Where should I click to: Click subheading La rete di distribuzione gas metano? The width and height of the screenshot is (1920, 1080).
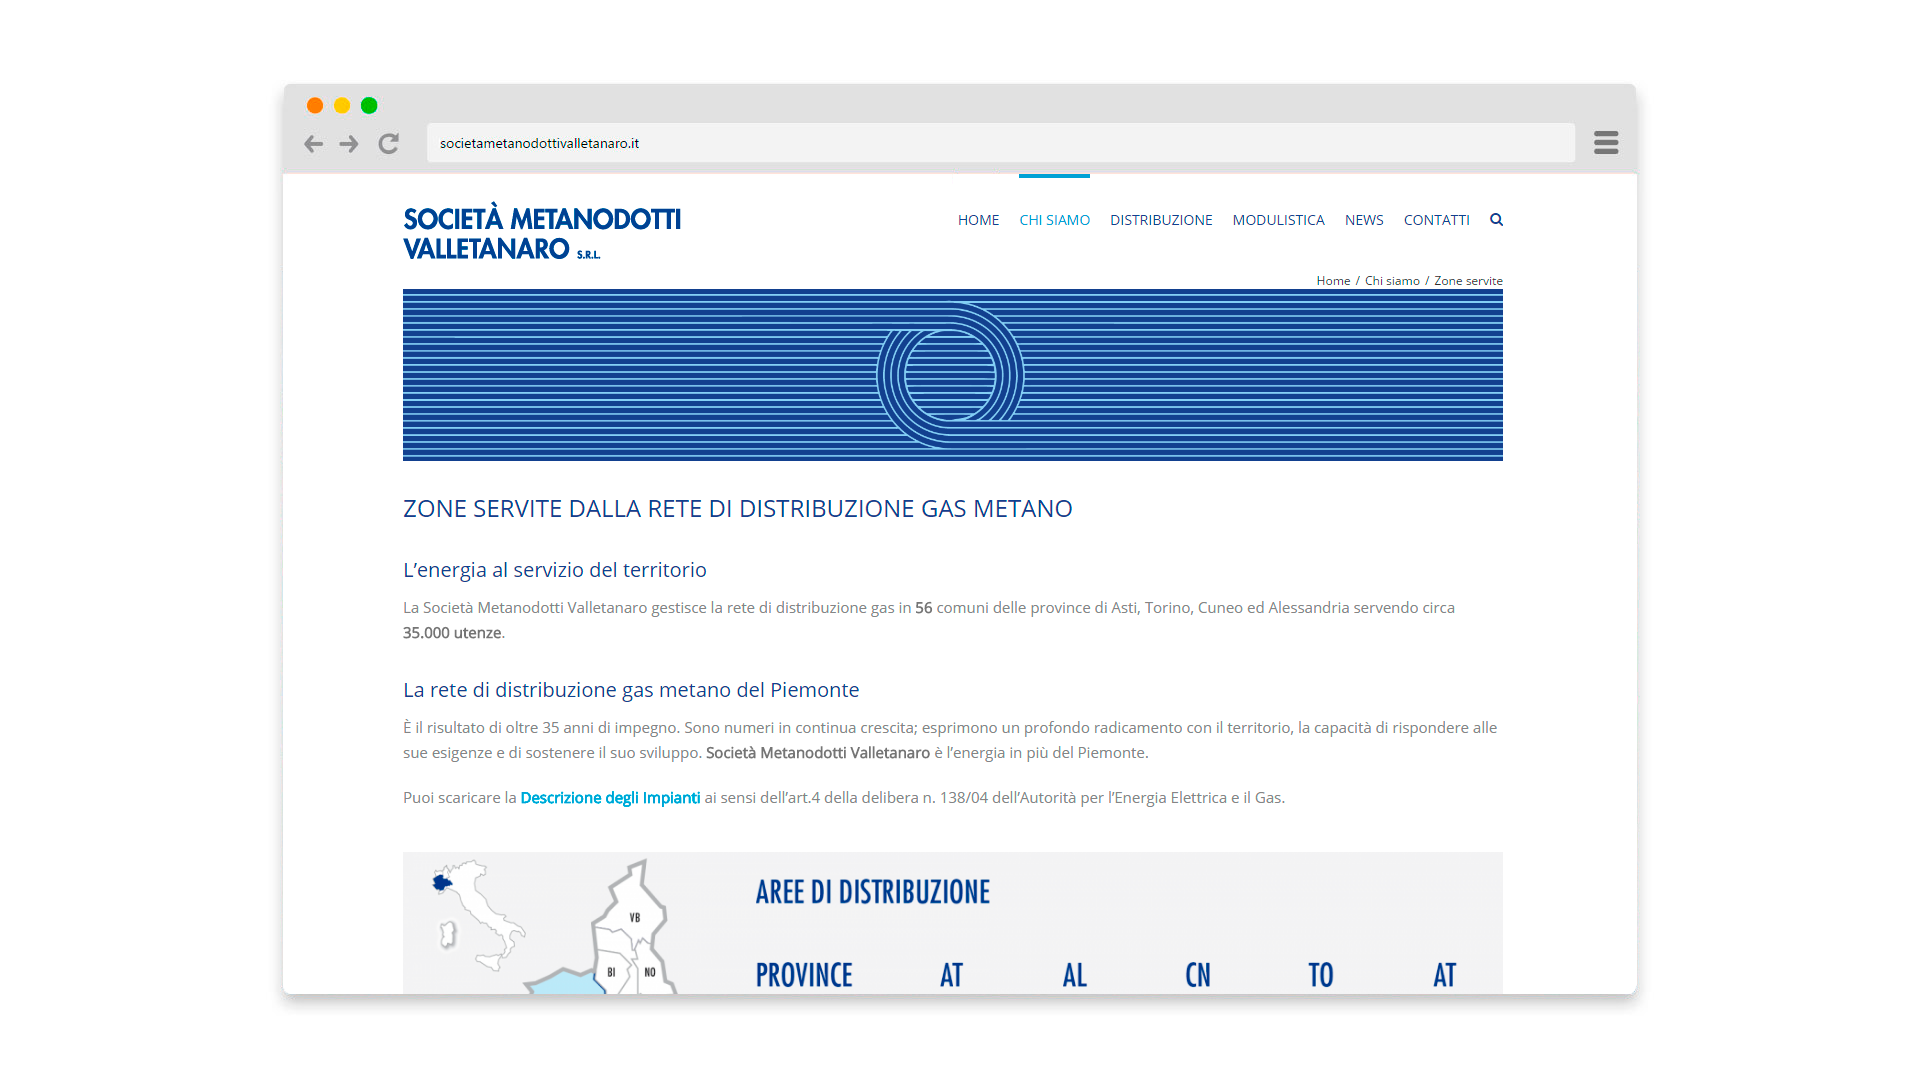click(x=631, y=690)
